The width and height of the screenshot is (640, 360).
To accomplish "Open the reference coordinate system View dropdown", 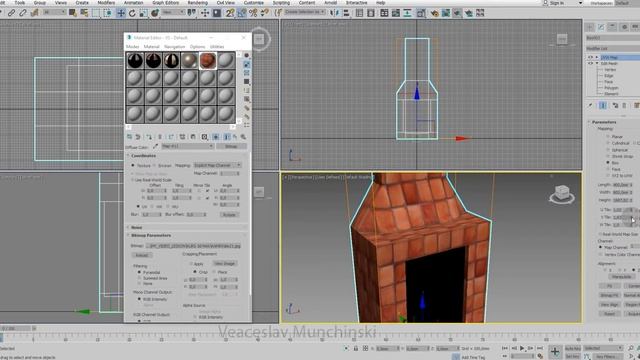I will (173, 13).
